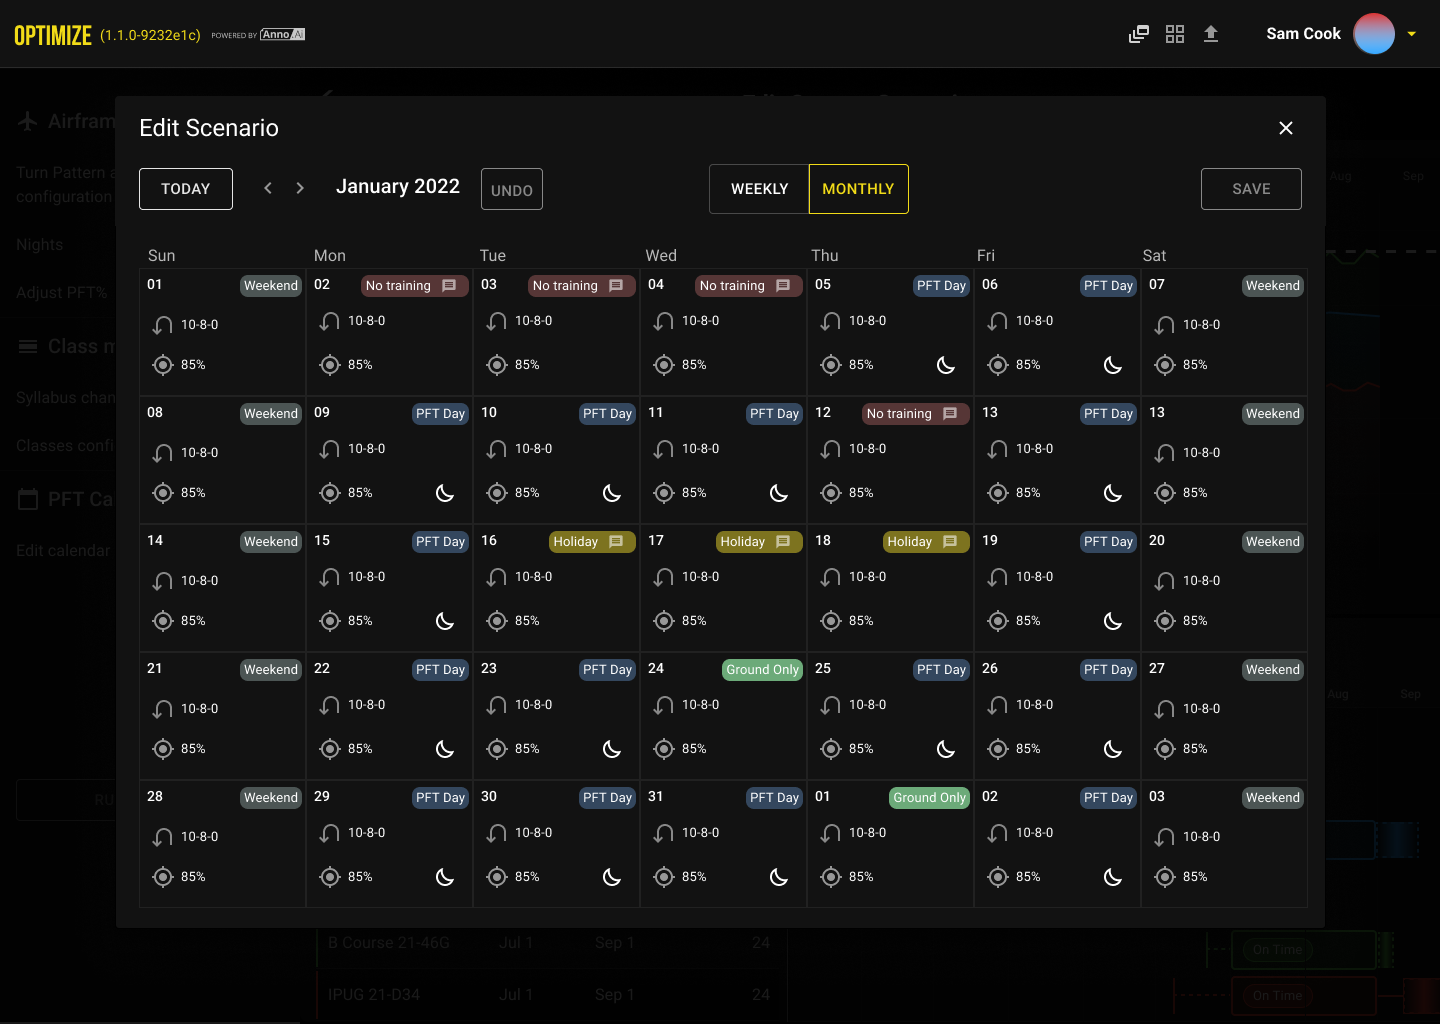
Task: Open the grid view icon in the header
Action: point(1175,34)
